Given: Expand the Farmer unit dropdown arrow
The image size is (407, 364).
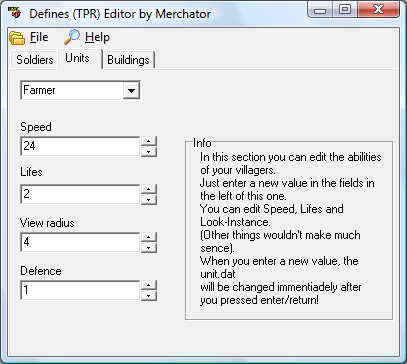Looking at the screenshot, I should [x=131, y=90].
